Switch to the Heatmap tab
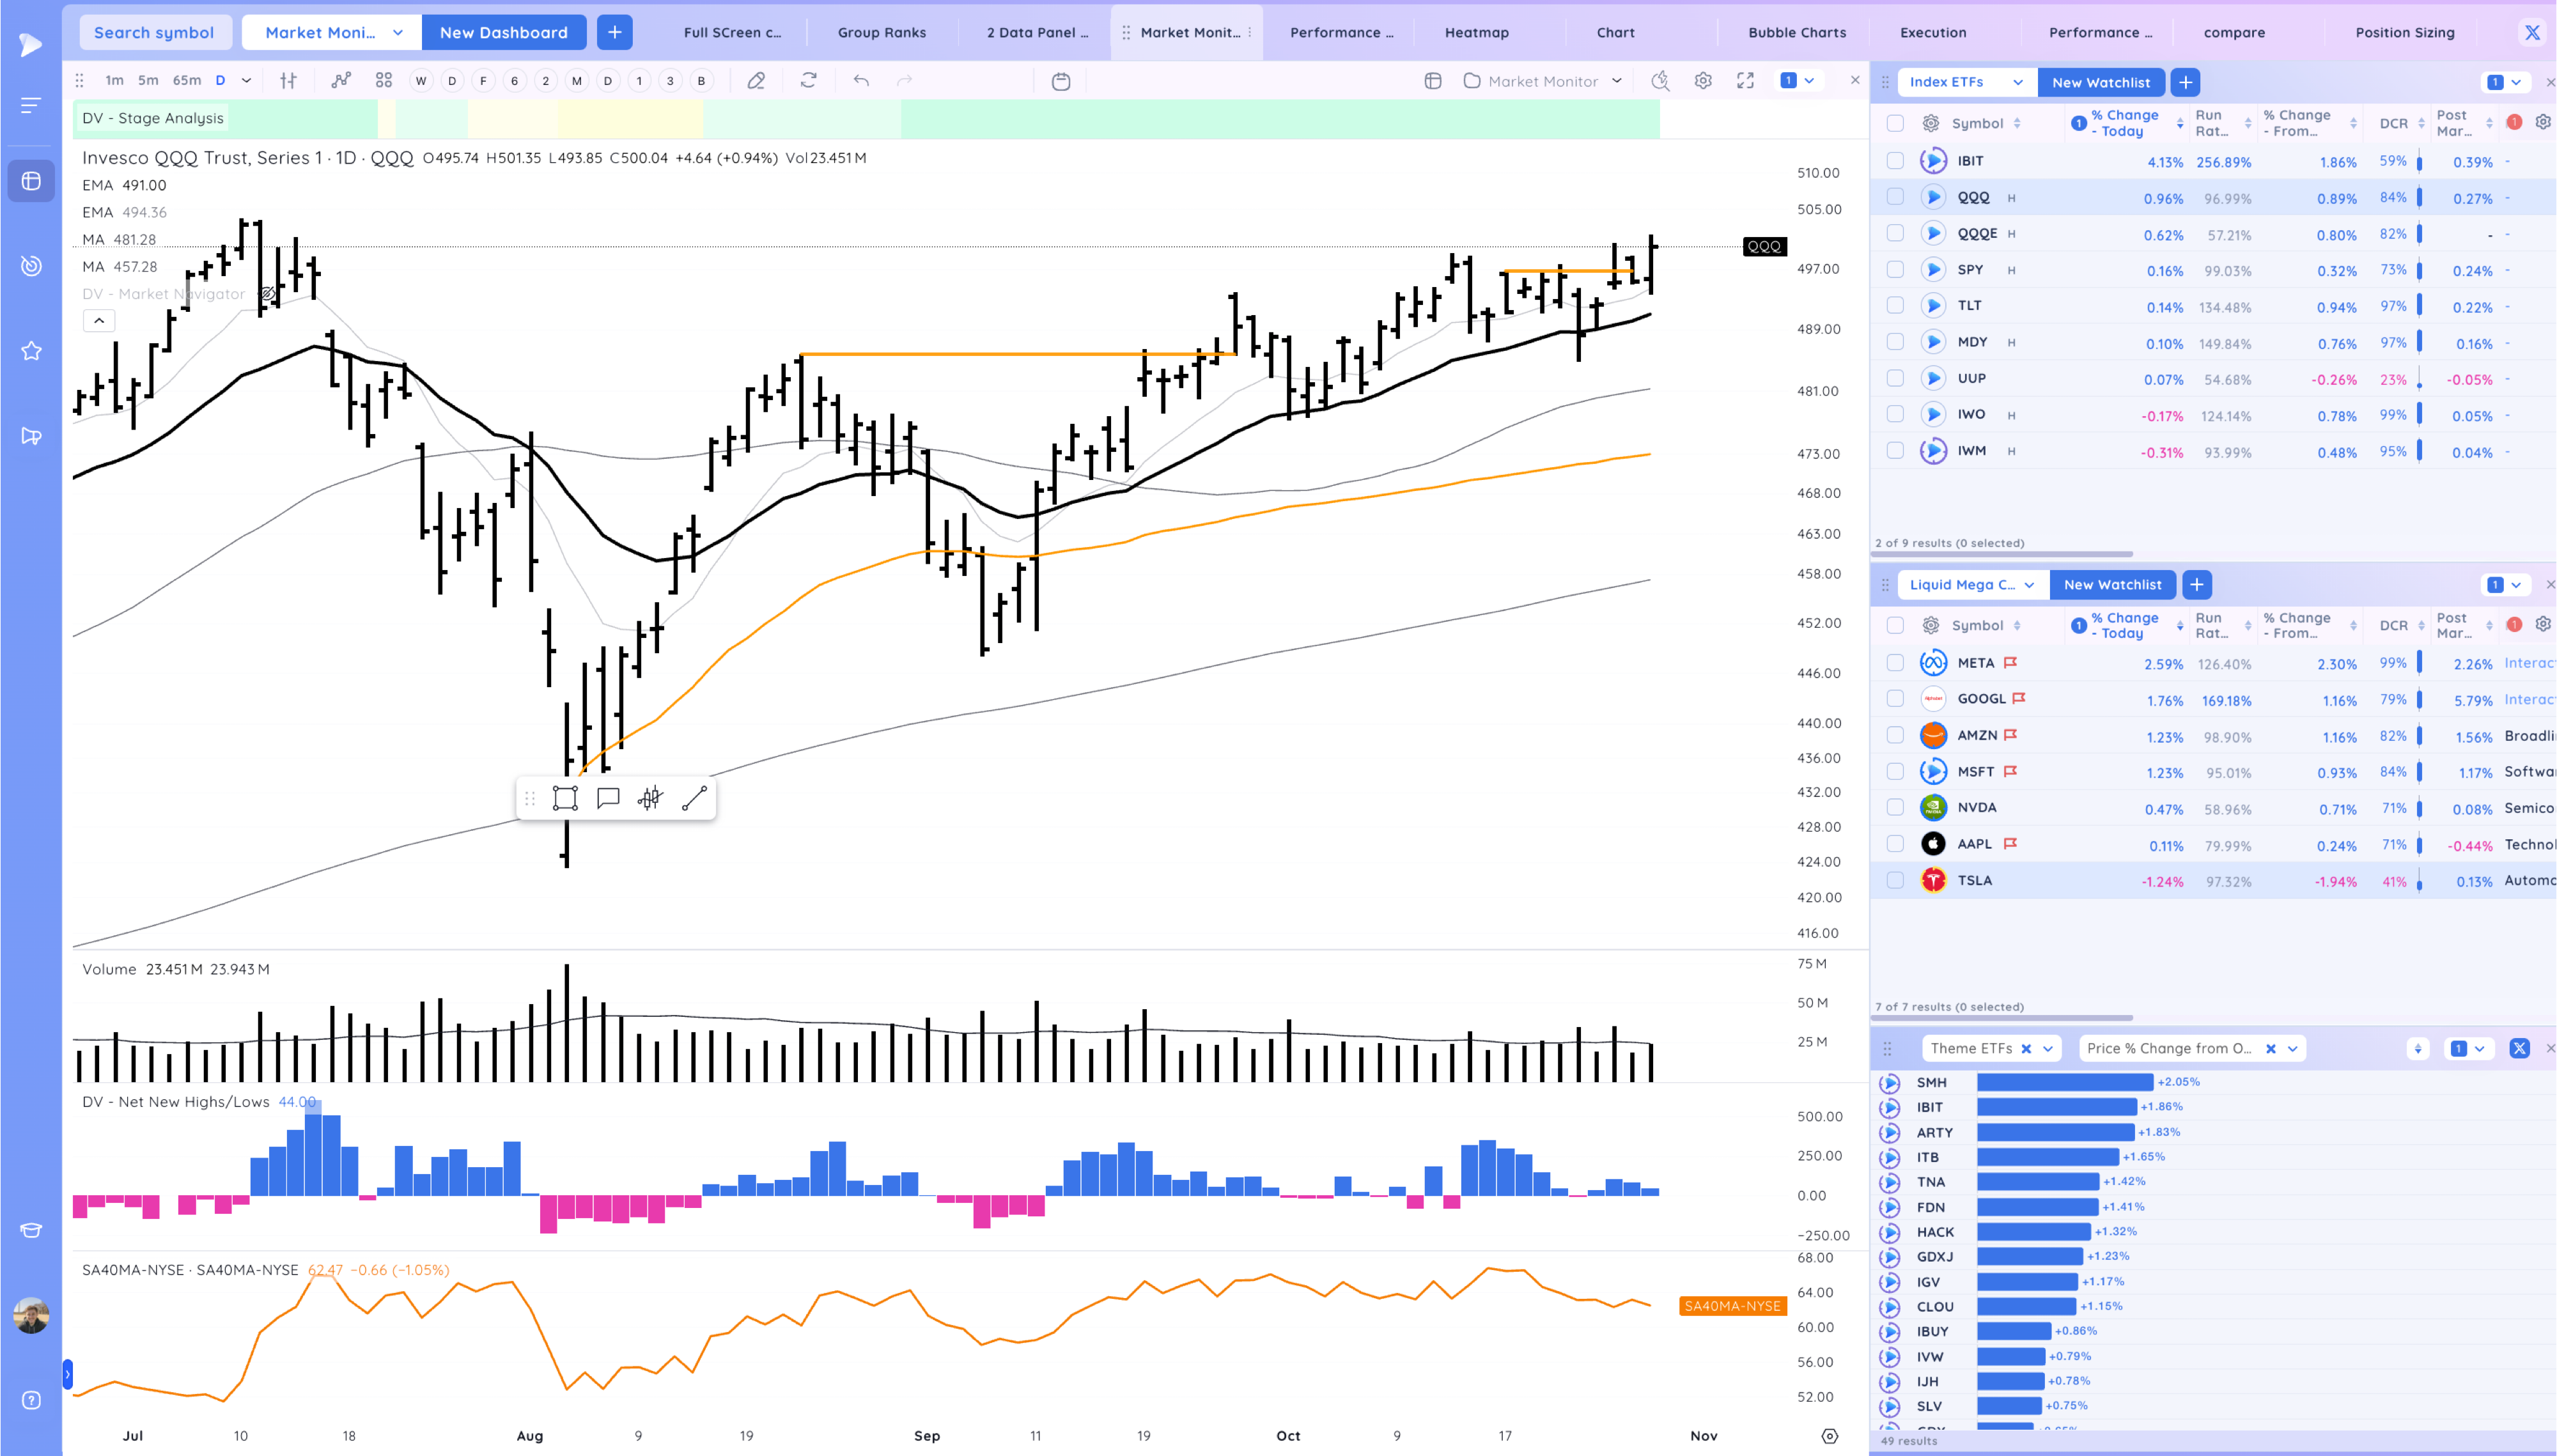Image resolution: width=2557 pixels, height=1456 pixels. coord(1476,32)
